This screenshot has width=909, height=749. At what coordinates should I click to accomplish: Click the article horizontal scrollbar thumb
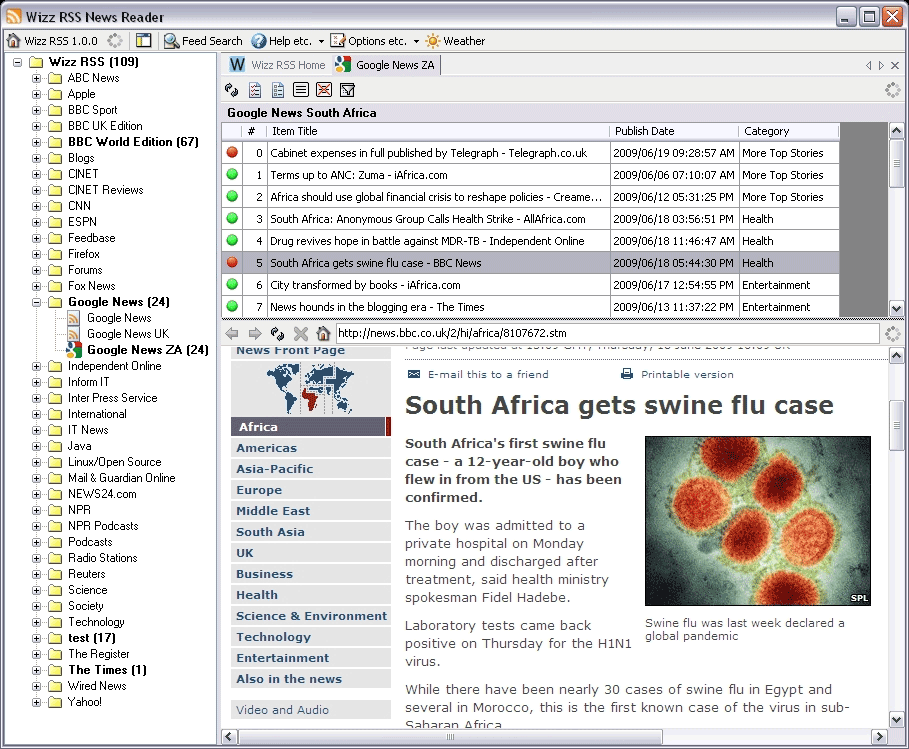point(450,737)
